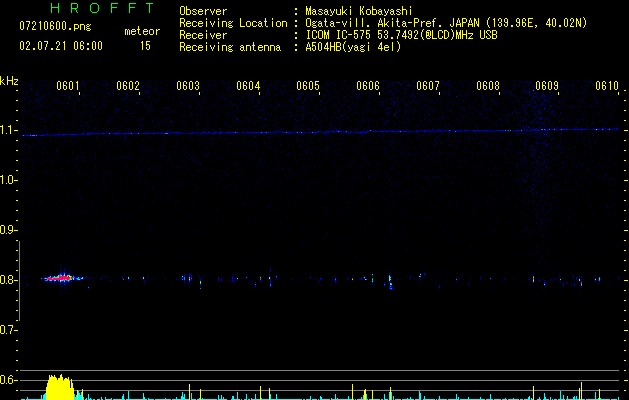Click the 0609 time marker
629x400 pixels.
pyautogui.click(x=547, y=86)
